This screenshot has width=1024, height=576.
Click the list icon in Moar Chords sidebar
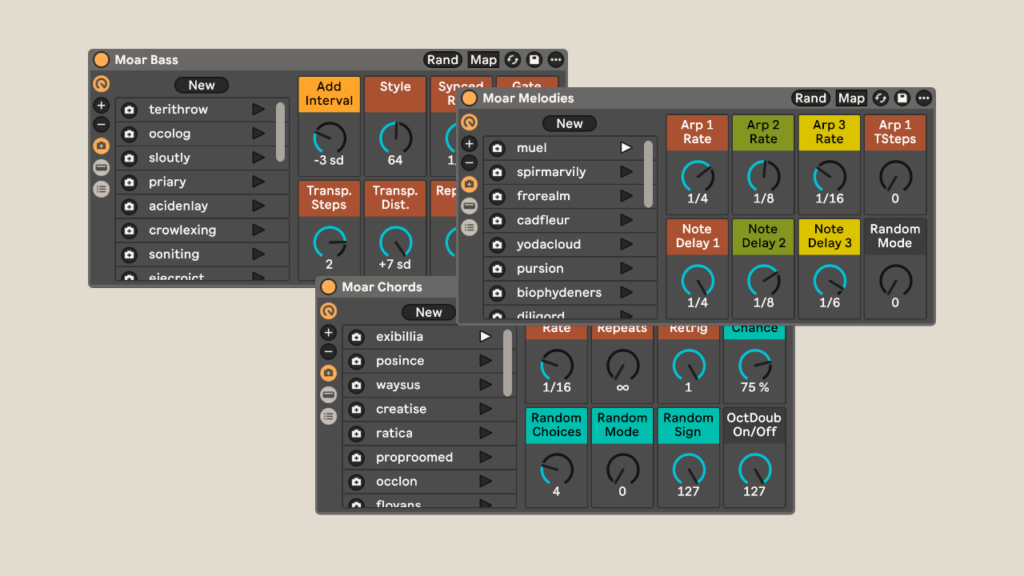328,416
